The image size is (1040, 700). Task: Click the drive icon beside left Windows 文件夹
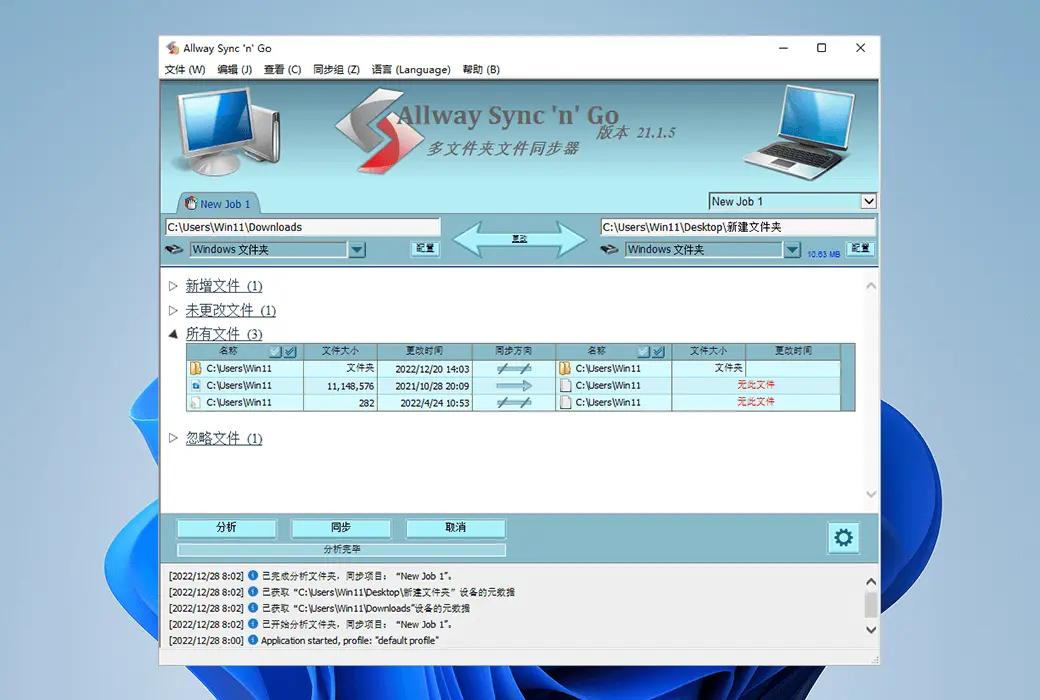tap(174, 249)
